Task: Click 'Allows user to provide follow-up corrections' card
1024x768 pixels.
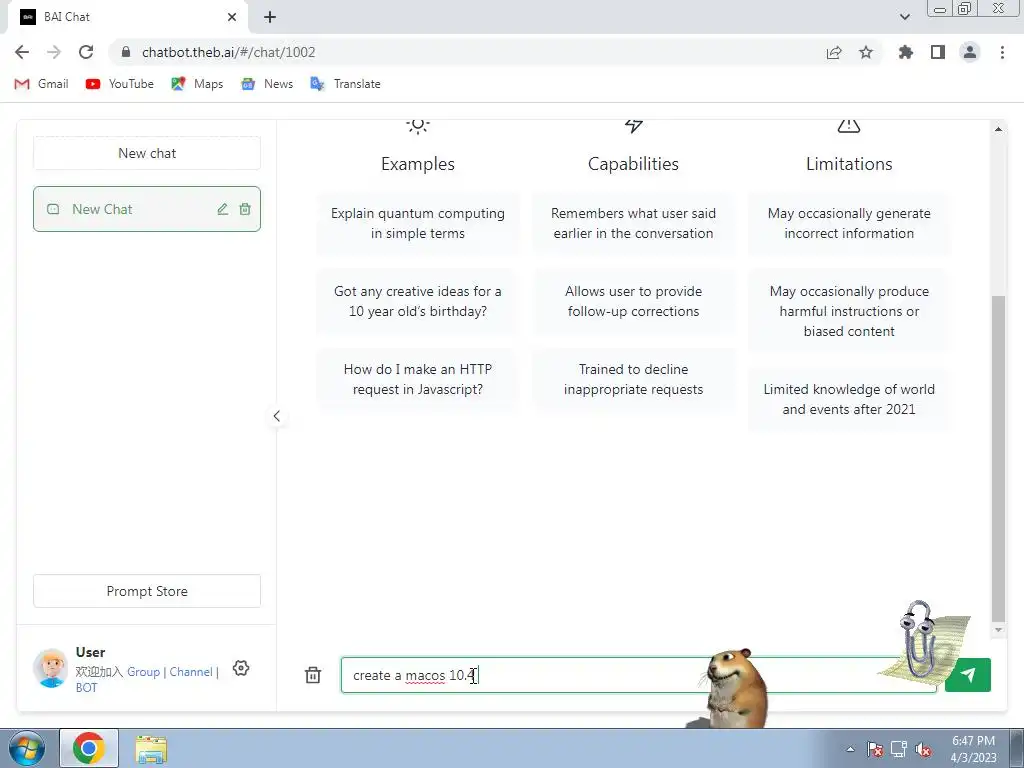Action: (x=633, y=301)
